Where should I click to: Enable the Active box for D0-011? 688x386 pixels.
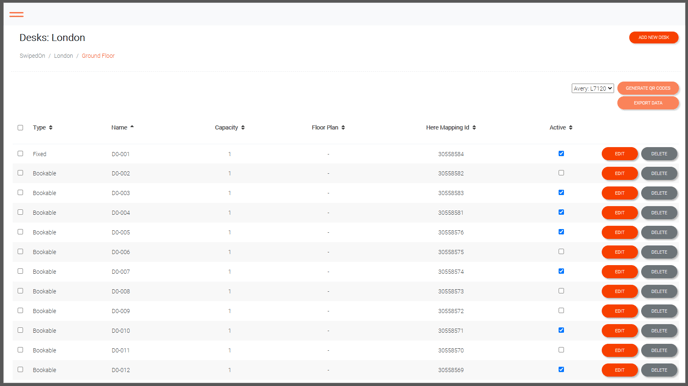click(x=561, y=350)
